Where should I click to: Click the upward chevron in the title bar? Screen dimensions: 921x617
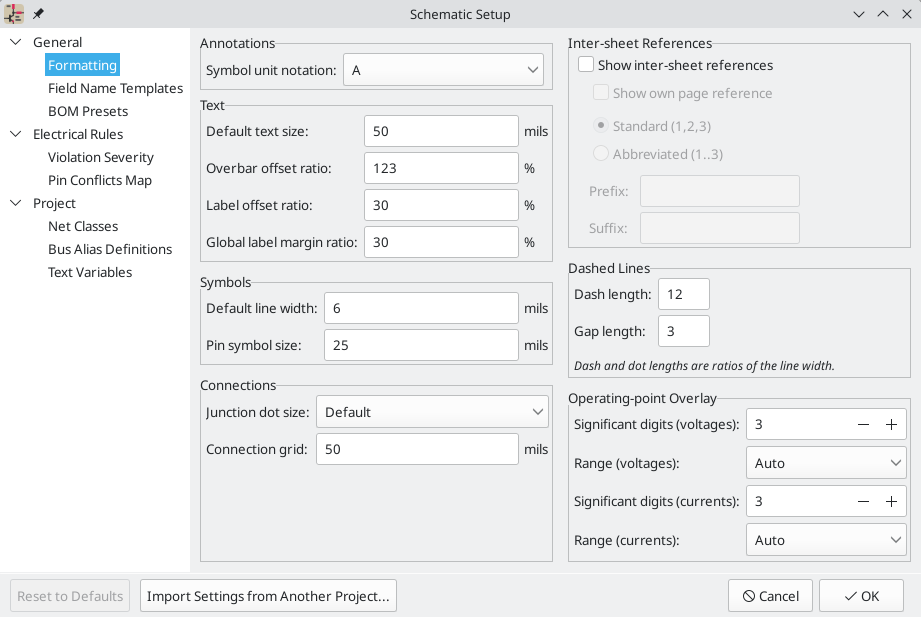(882, 14)
